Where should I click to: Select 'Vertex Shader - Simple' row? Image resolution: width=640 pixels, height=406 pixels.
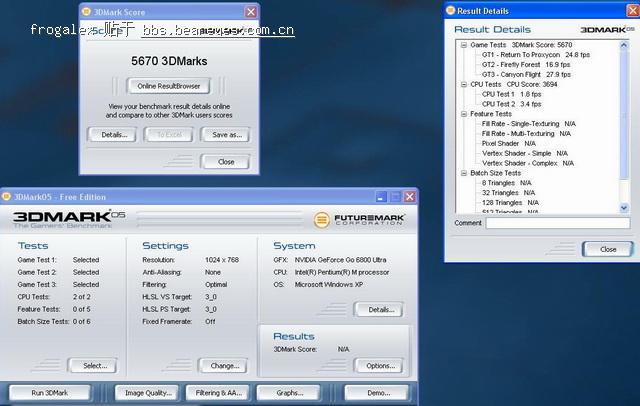click(x=525, y=153)
